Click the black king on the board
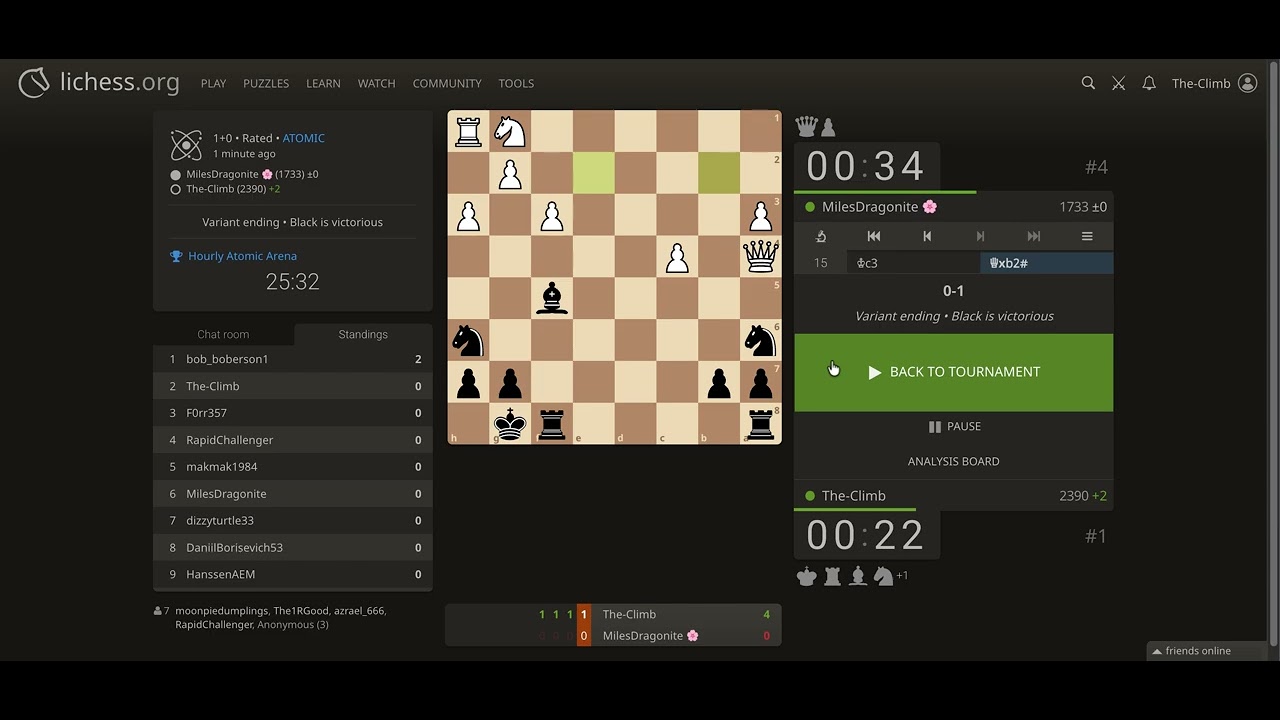 tap(510, 424)
